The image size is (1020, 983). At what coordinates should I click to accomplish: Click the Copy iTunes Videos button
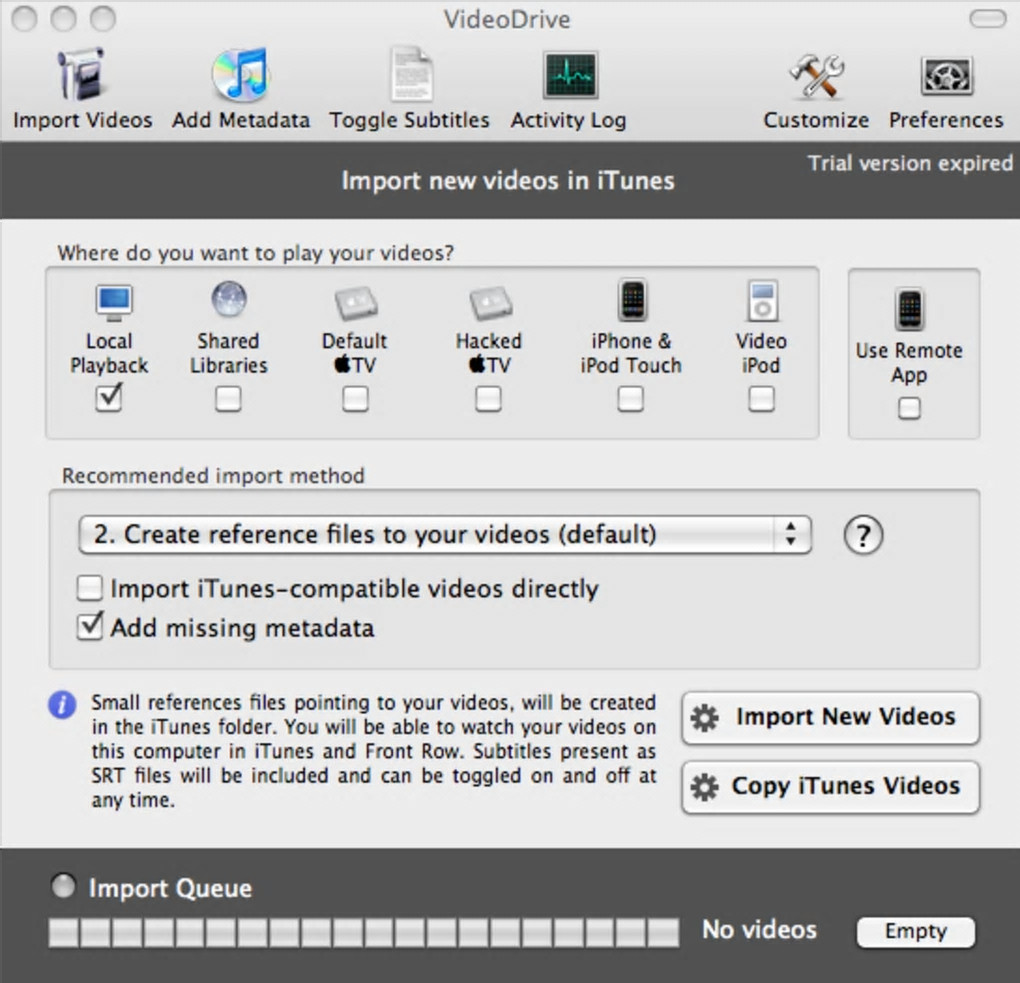coord(831,787)
